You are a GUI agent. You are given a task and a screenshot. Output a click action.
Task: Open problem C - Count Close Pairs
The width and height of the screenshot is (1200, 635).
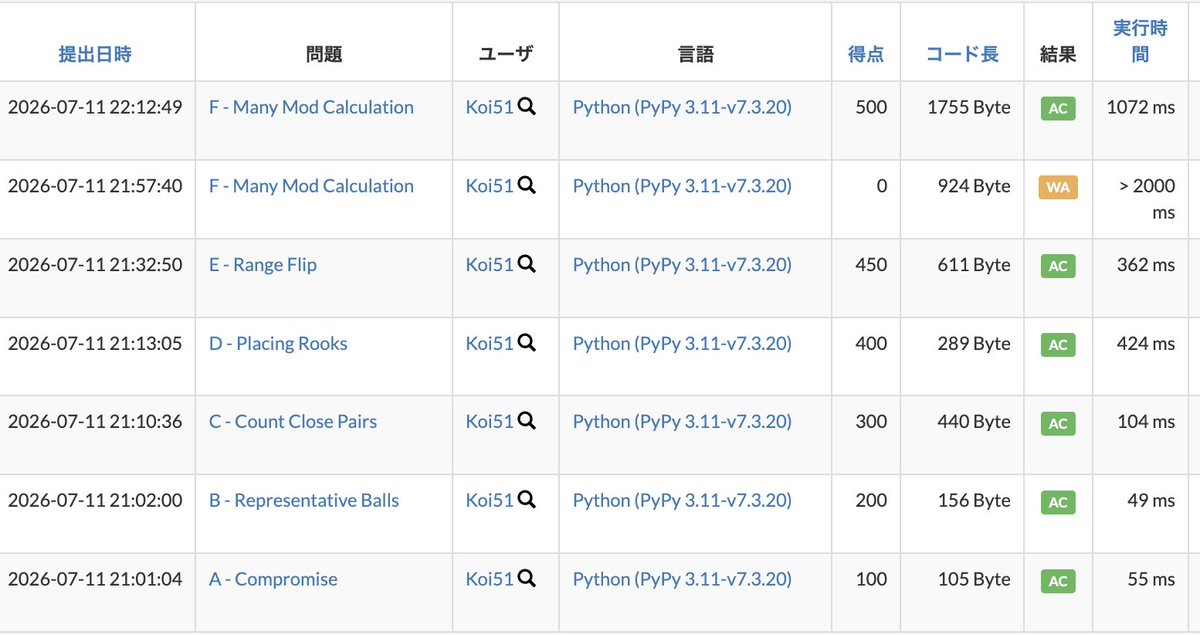click(x=293, y=422)
